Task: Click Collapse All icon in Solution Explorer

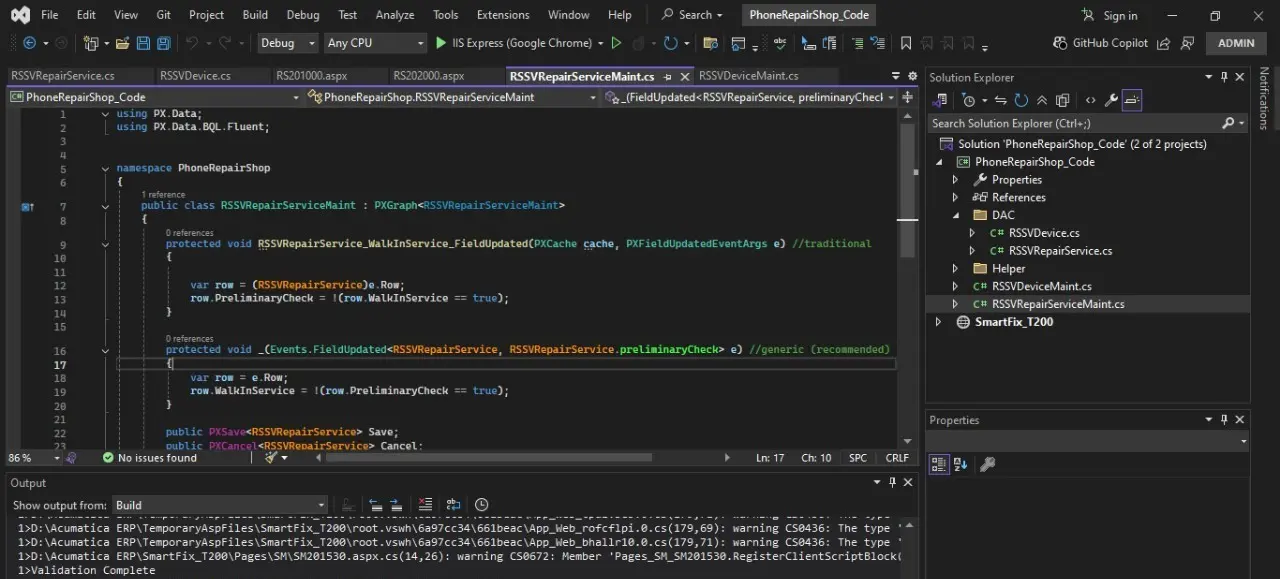Action: tap(1042, 100)
